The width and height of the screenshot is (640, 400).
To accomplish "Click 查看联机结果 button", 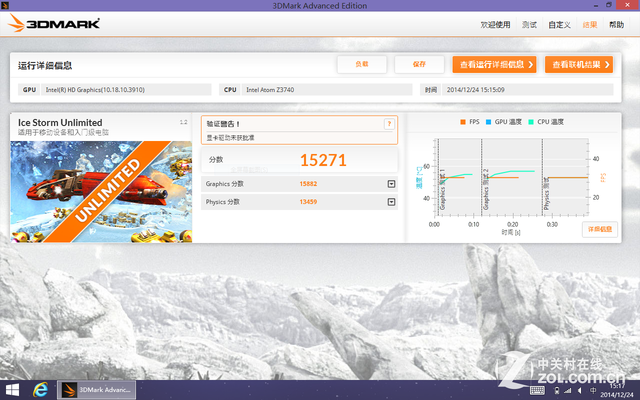I will (579, 64).
